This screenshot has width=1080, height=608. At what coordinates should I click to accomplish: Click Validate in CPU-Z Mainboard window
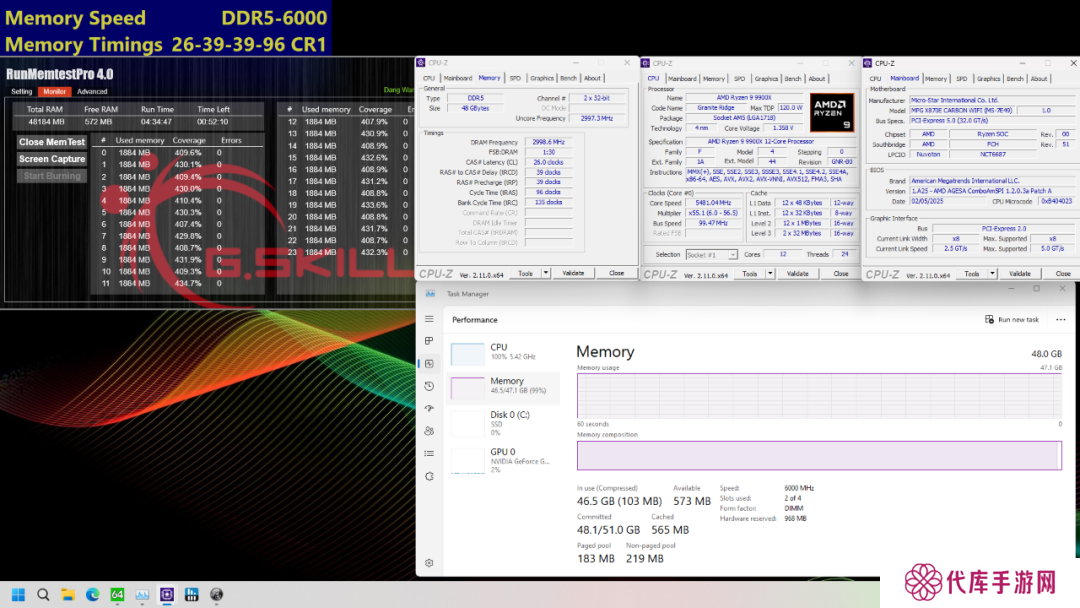tap(1020, 274)
